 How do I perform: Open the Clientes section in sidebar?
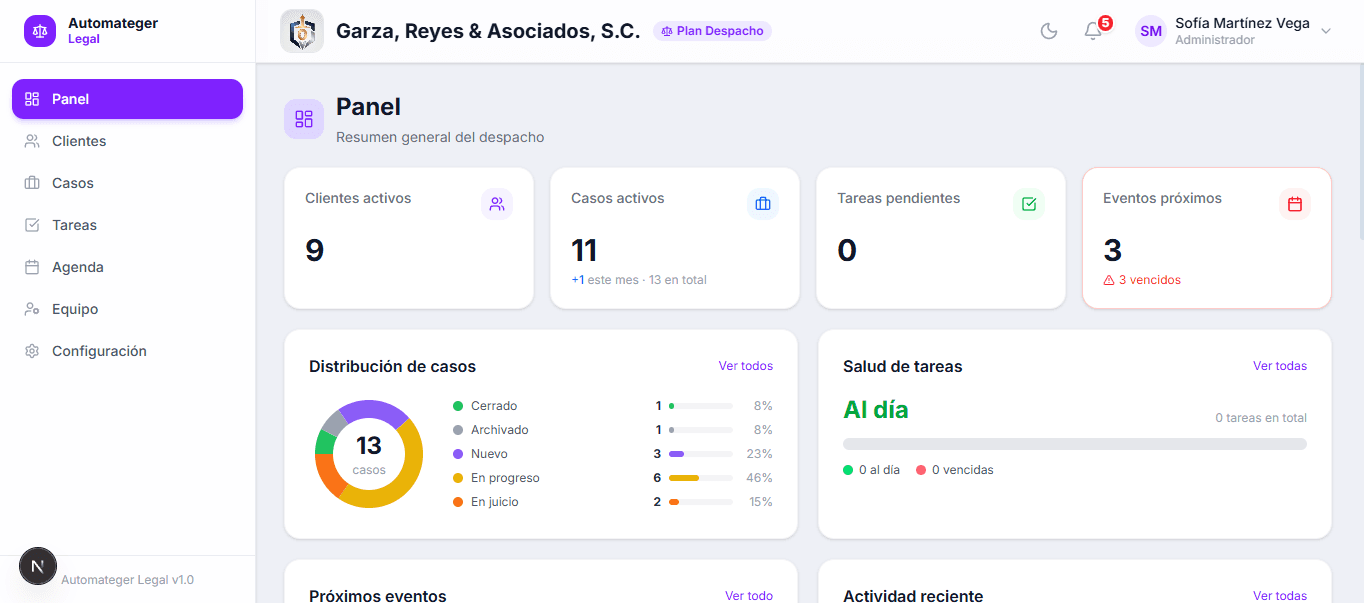click(x=79, y=141)
